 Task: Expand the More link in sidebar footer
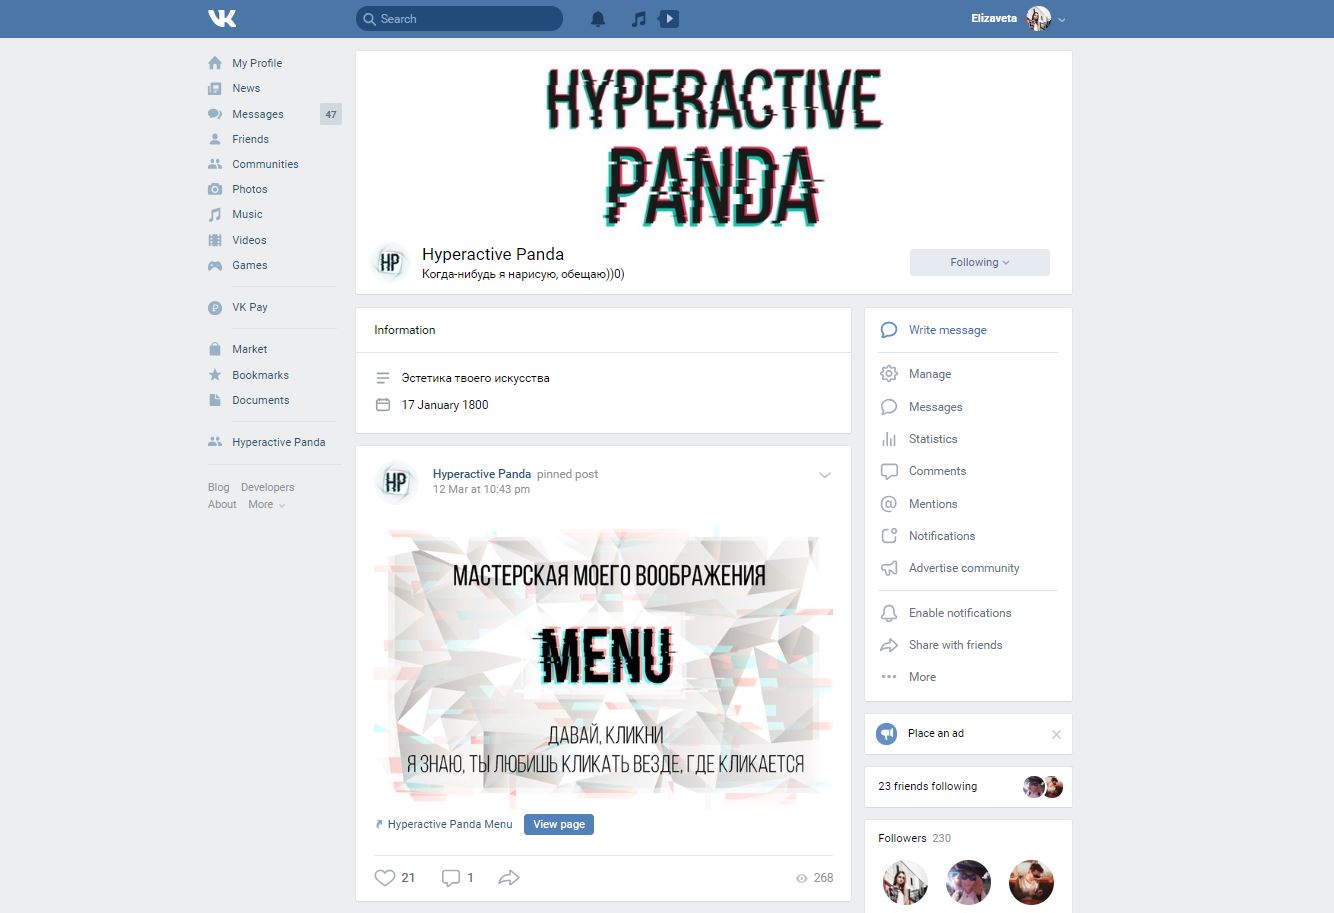click(266, 505)
